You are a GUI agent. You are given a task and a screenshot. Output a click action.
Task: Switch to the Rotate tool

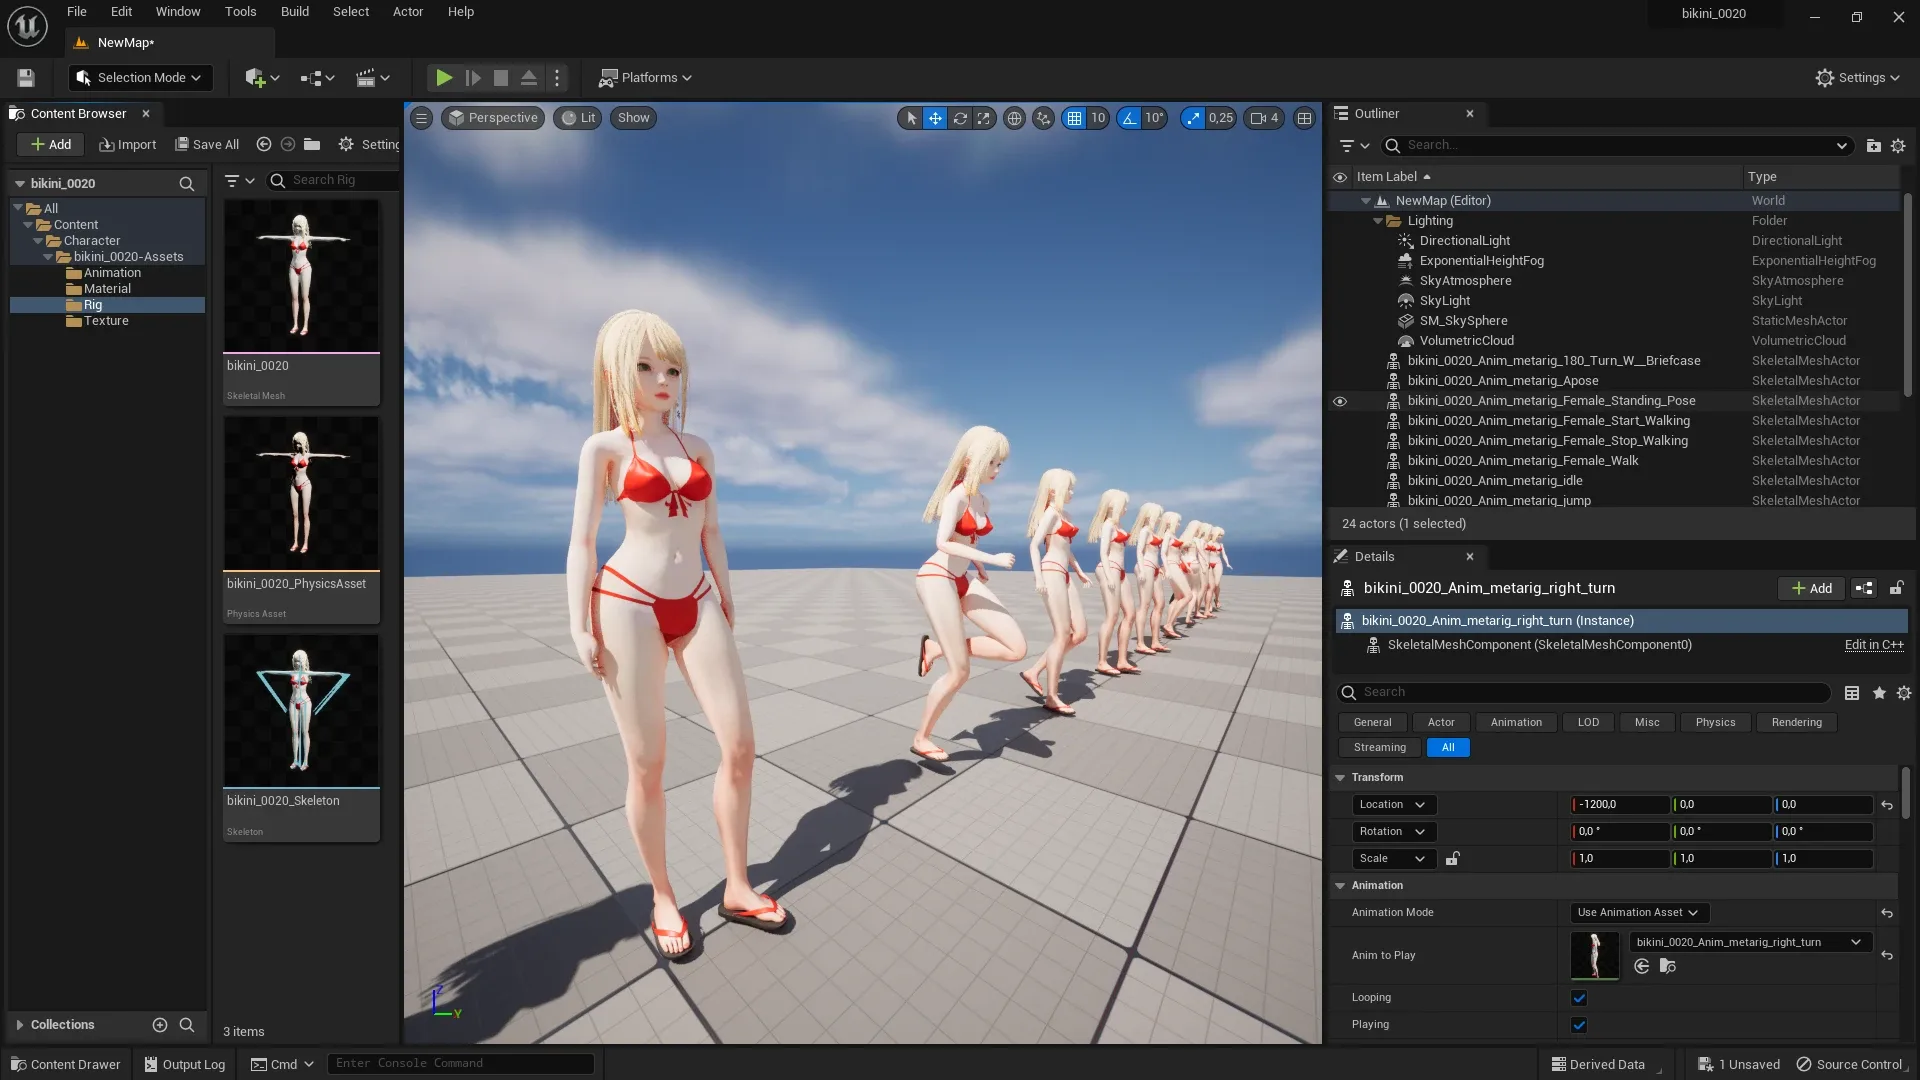pyautogui.click(x=960, y=118)
